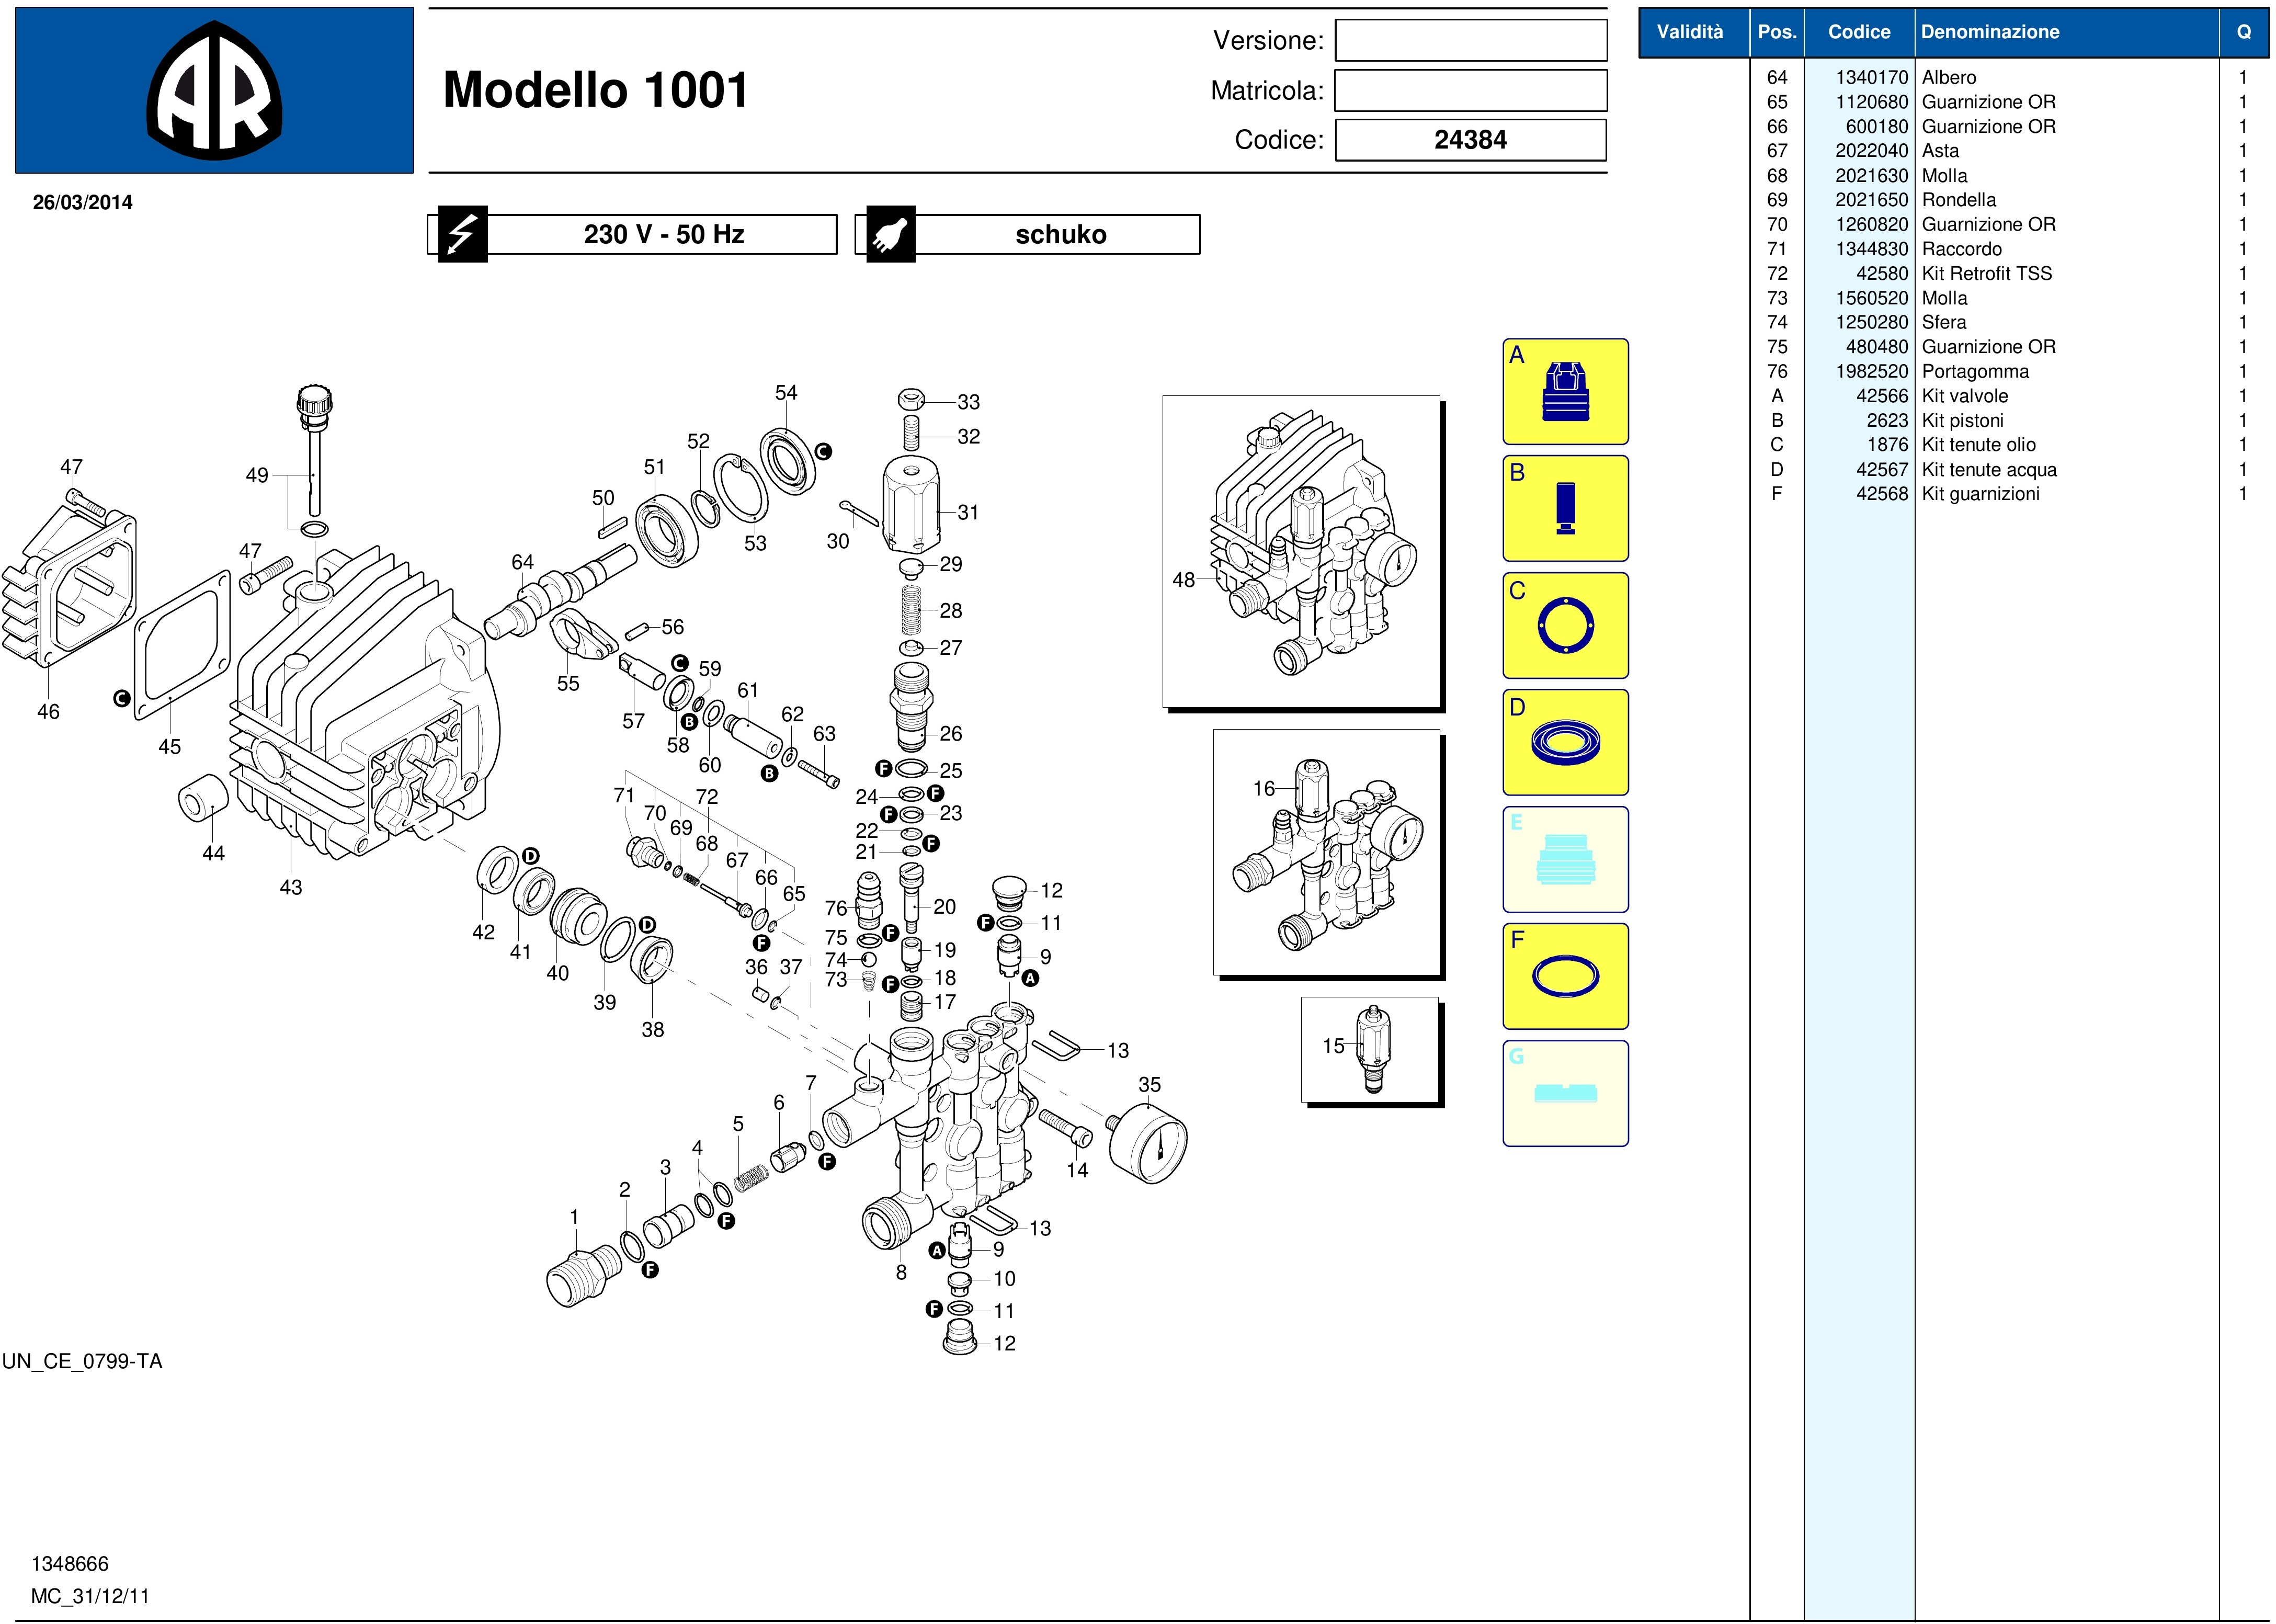Click the lightning voltage icon
Image resolution: width=2276 pixels, height=1624 pixels.
[462, 234]
